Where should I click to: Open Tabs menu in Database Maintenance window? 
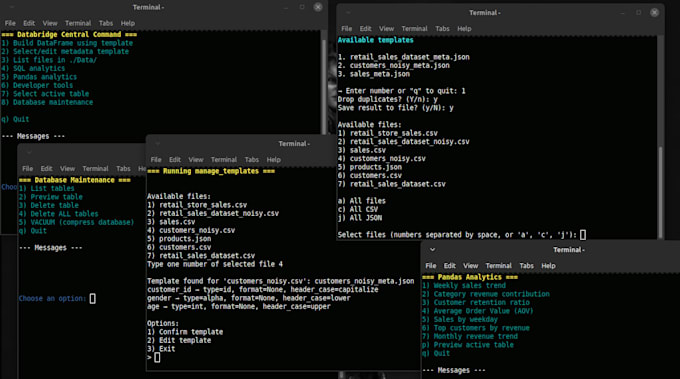click(123, 168)
